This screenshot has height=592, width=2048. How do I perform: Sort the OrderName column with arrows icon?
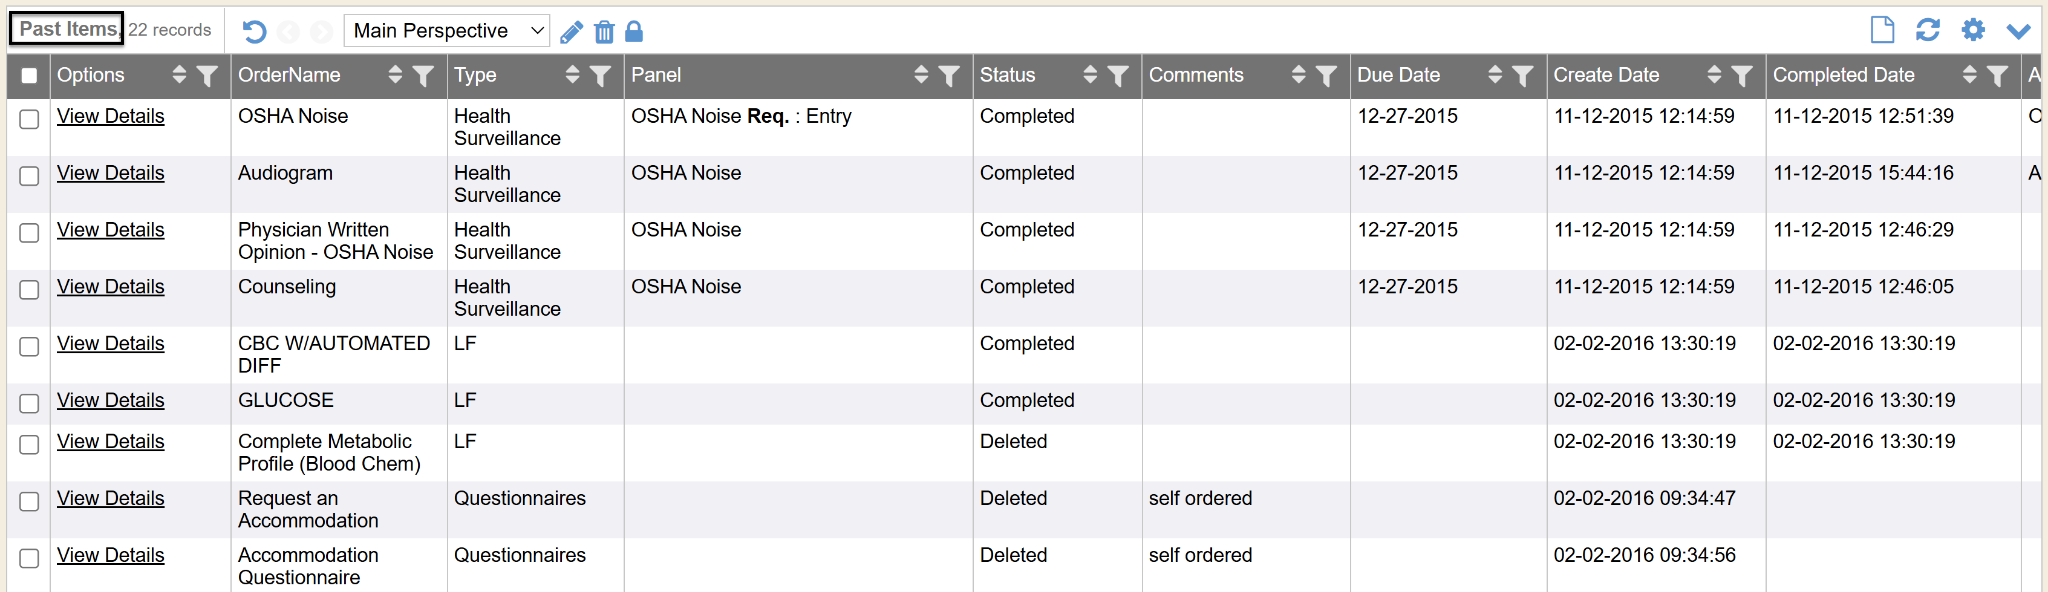(x=395, y=75)
